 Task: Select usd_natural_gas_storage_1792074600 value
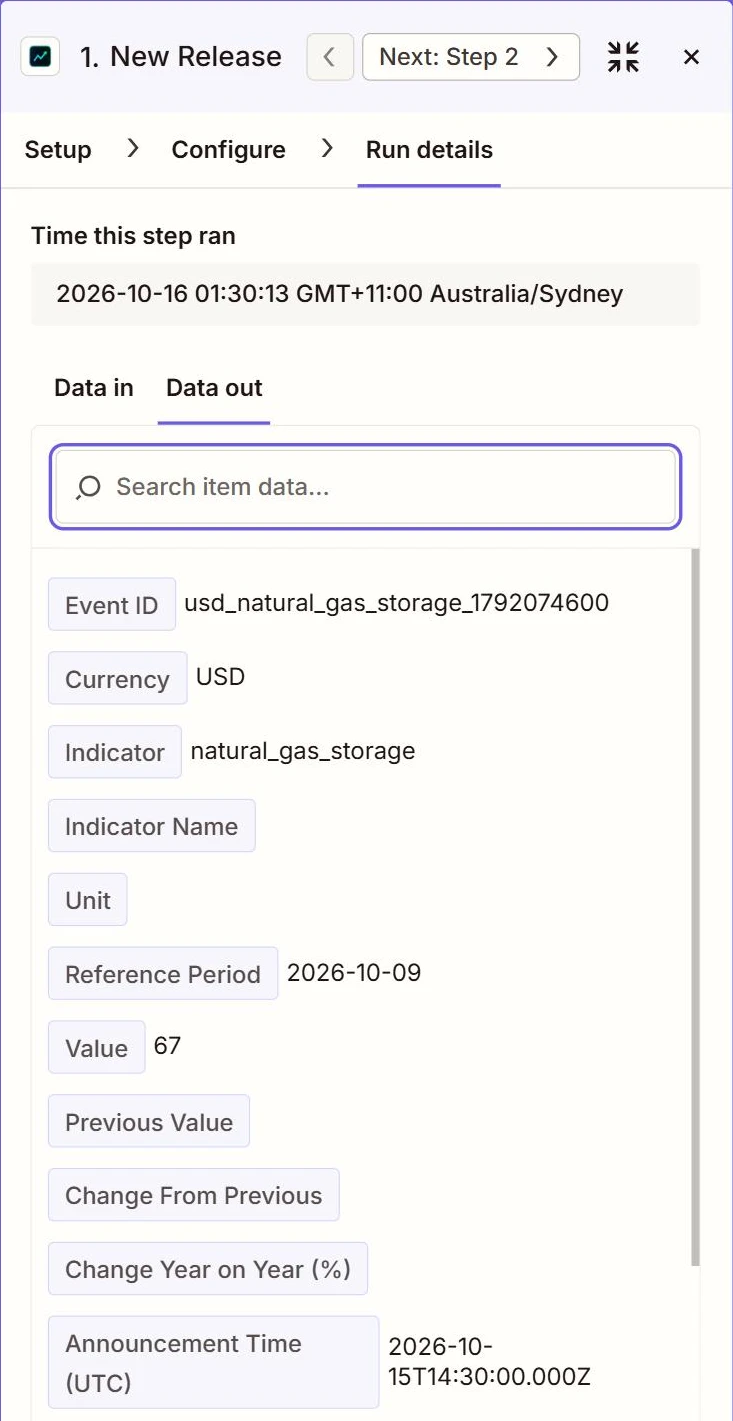(x=397, y=602)
